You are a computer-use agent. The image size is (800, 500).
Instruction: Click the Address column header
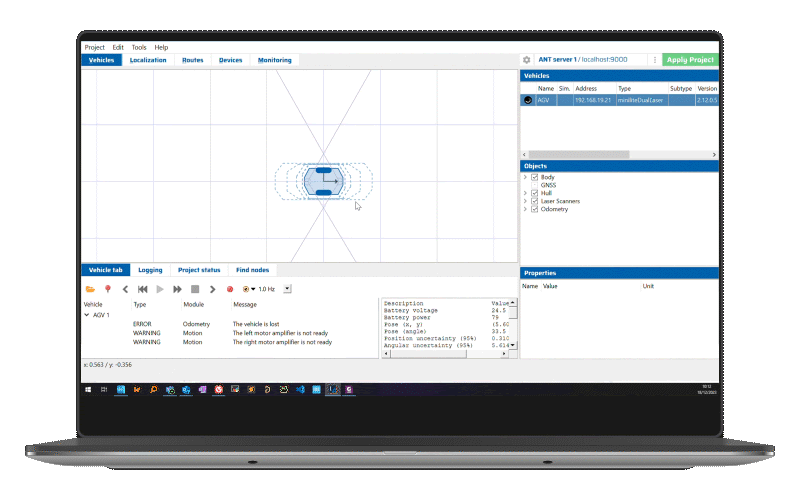pyautogui.click(x=595, y=89)
